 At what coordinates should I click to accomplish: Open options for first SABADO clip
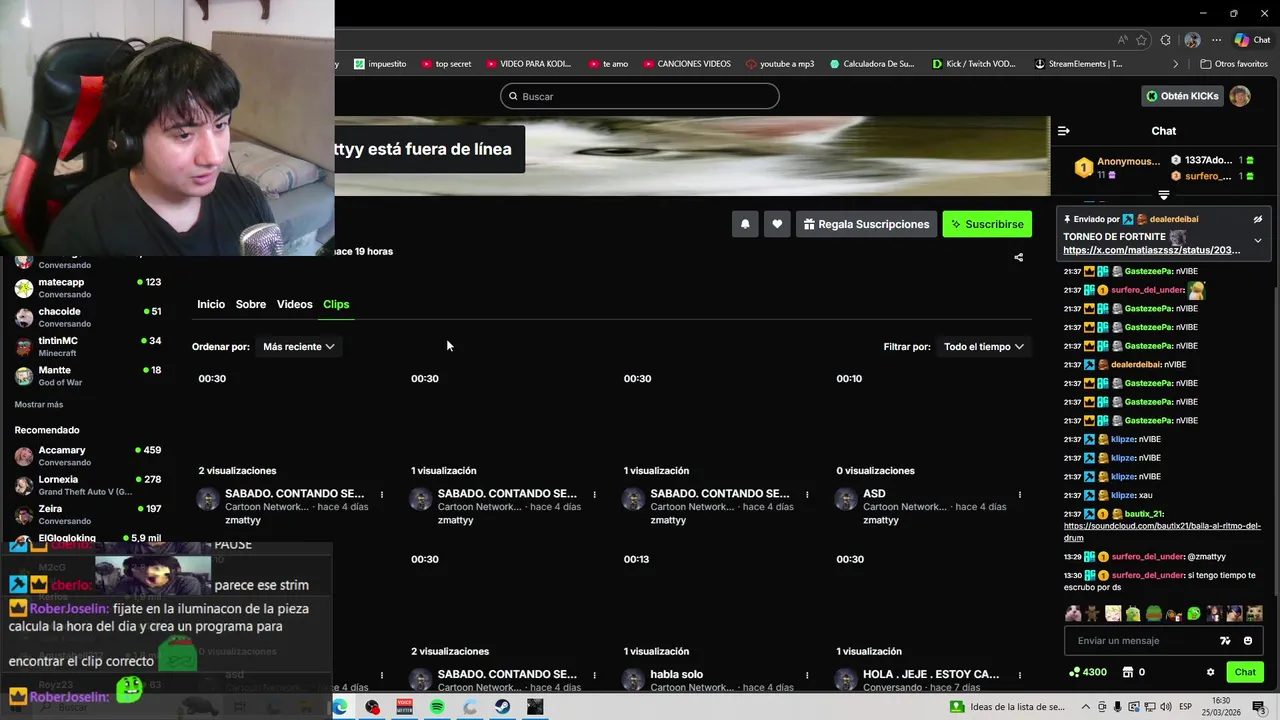[382, 494]
